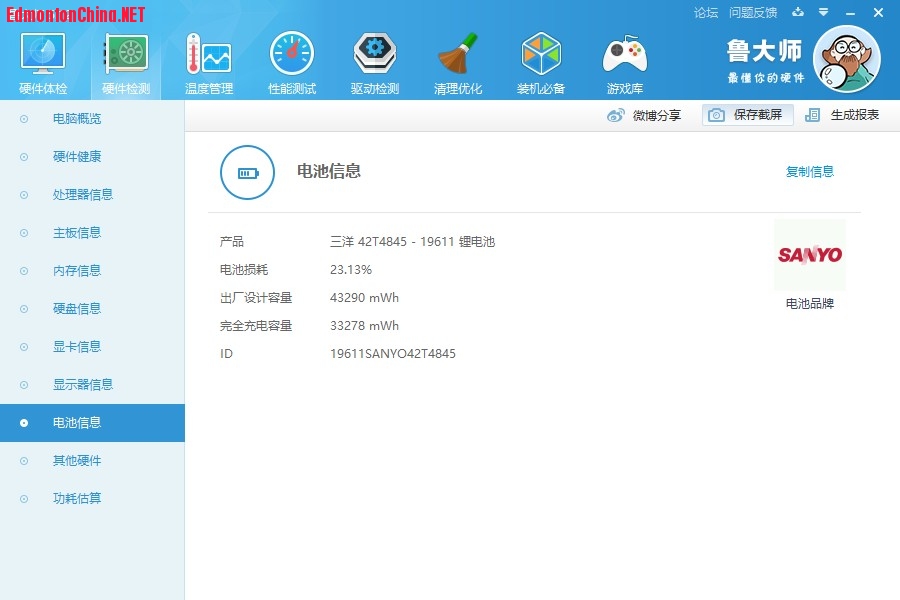Select 处理器信息 in sidebar
Viewport: 900px width, 600px height.
[92, 195]
